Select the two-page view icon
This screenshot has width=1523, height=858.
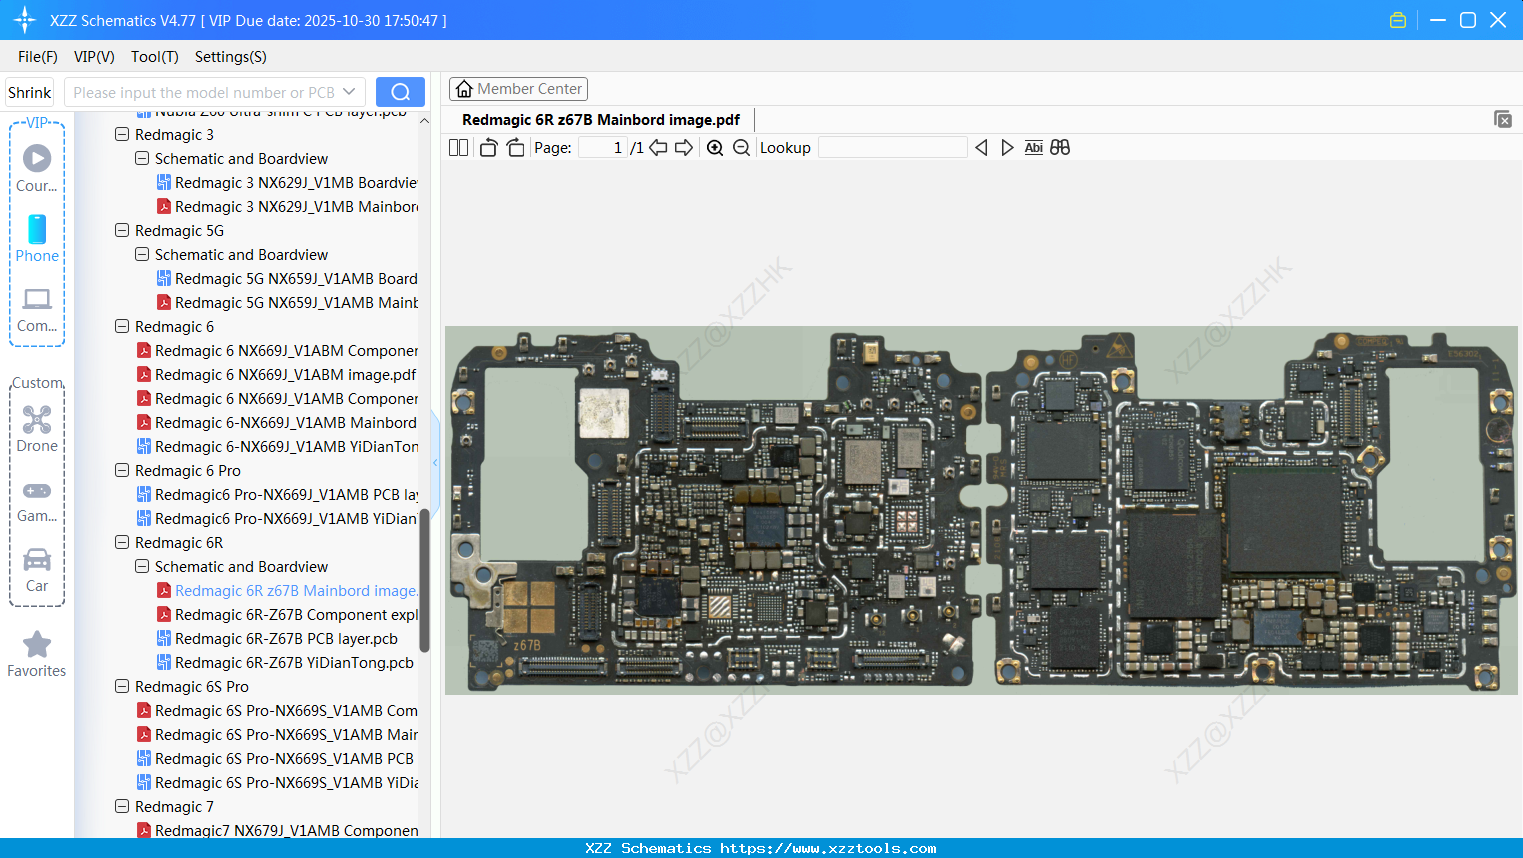coord(458,147)
